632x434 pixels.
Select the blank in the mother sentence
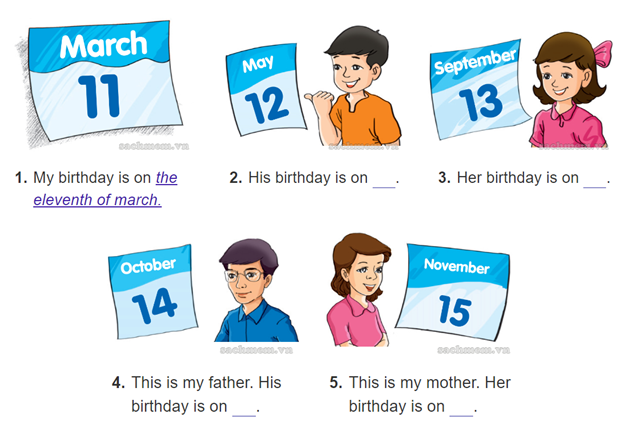point(461,409)
